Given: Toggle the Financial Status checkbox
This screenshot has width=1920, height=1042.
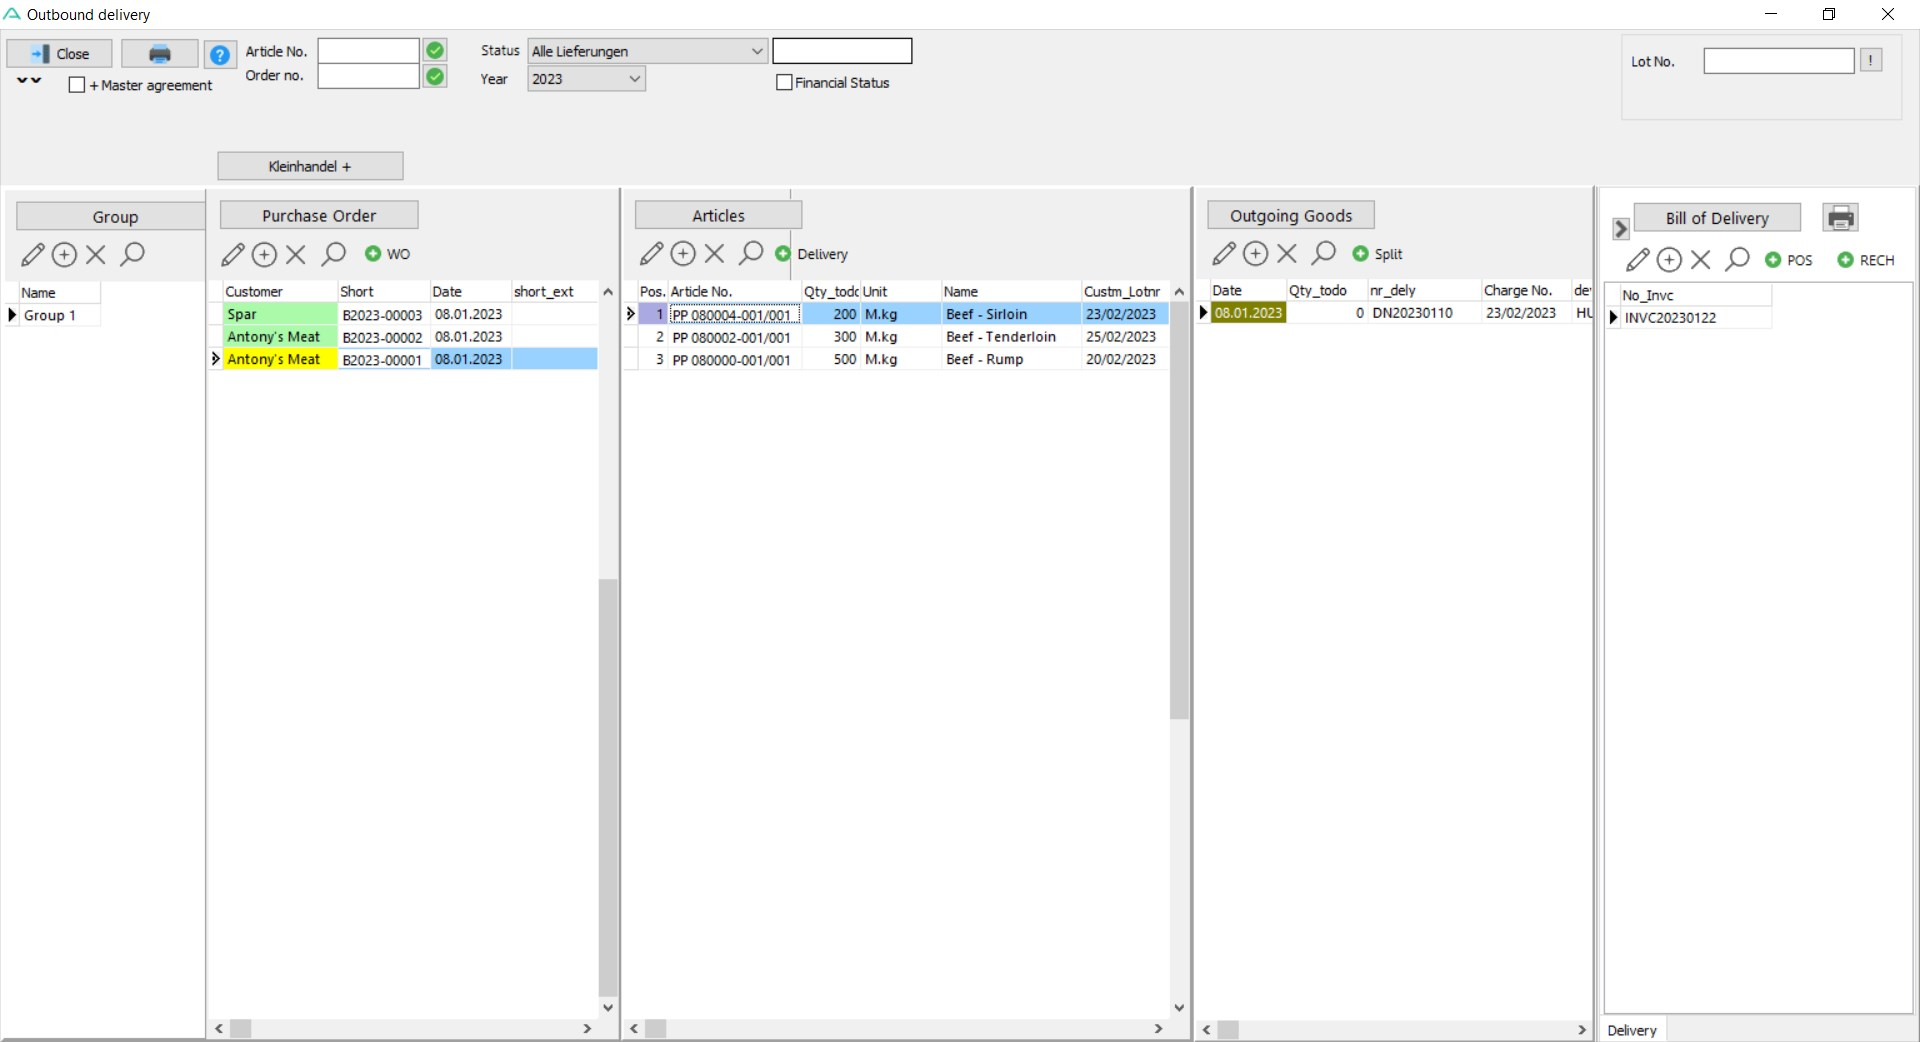Looking at the screenshot, I should pos(784,83).
